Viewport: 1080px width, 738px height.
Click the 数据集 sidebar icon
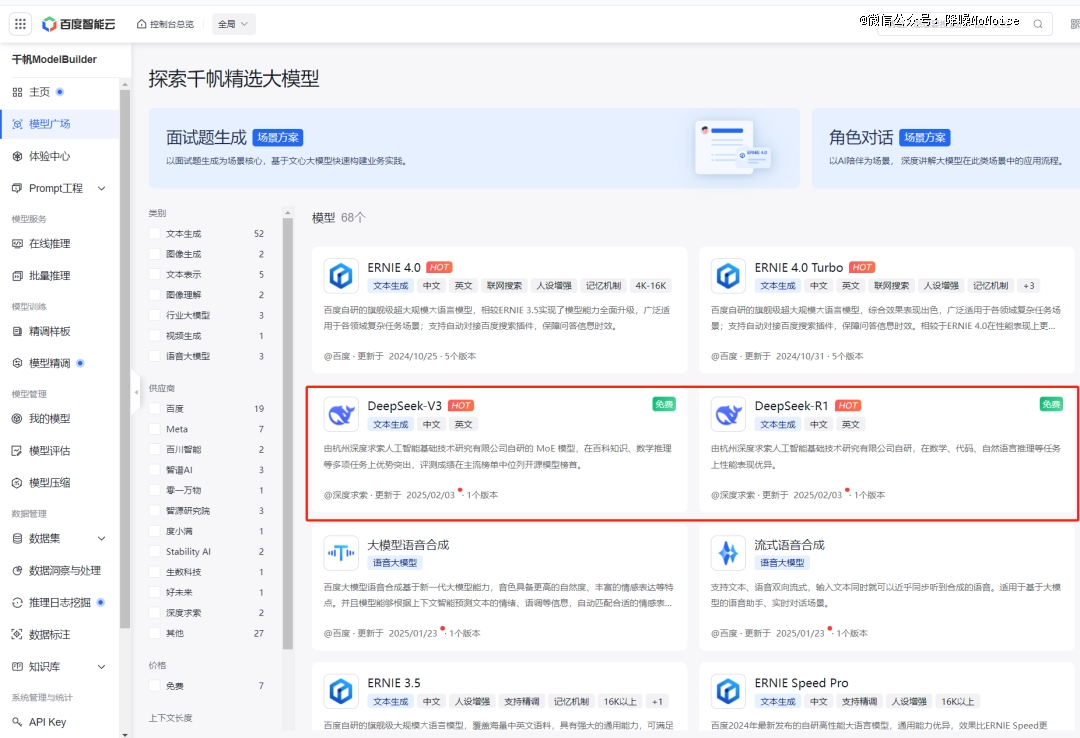[x=17, y=538]
